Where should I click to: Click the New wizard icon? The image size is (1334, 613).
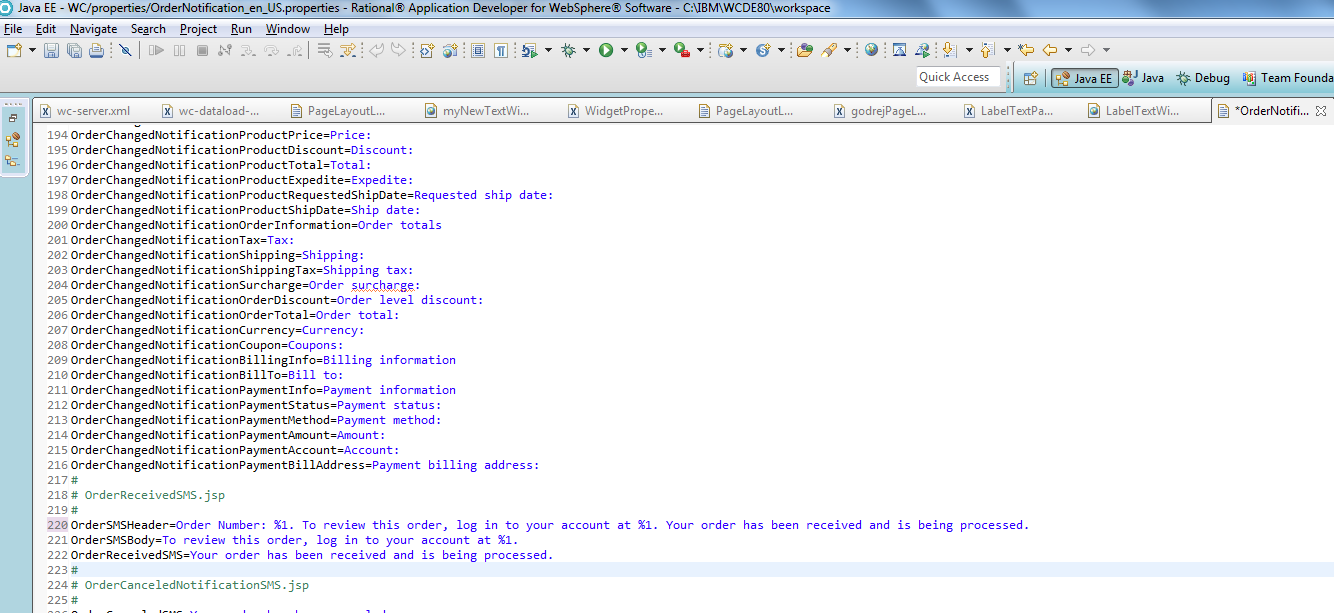(12, 50)
